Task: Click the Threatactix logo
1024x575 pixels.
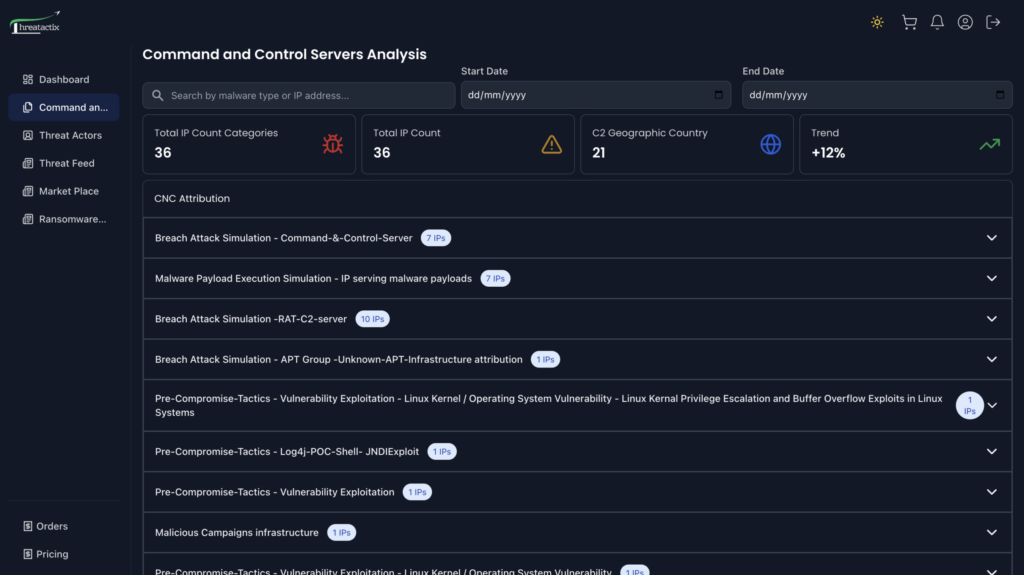Action: (36, 24)
